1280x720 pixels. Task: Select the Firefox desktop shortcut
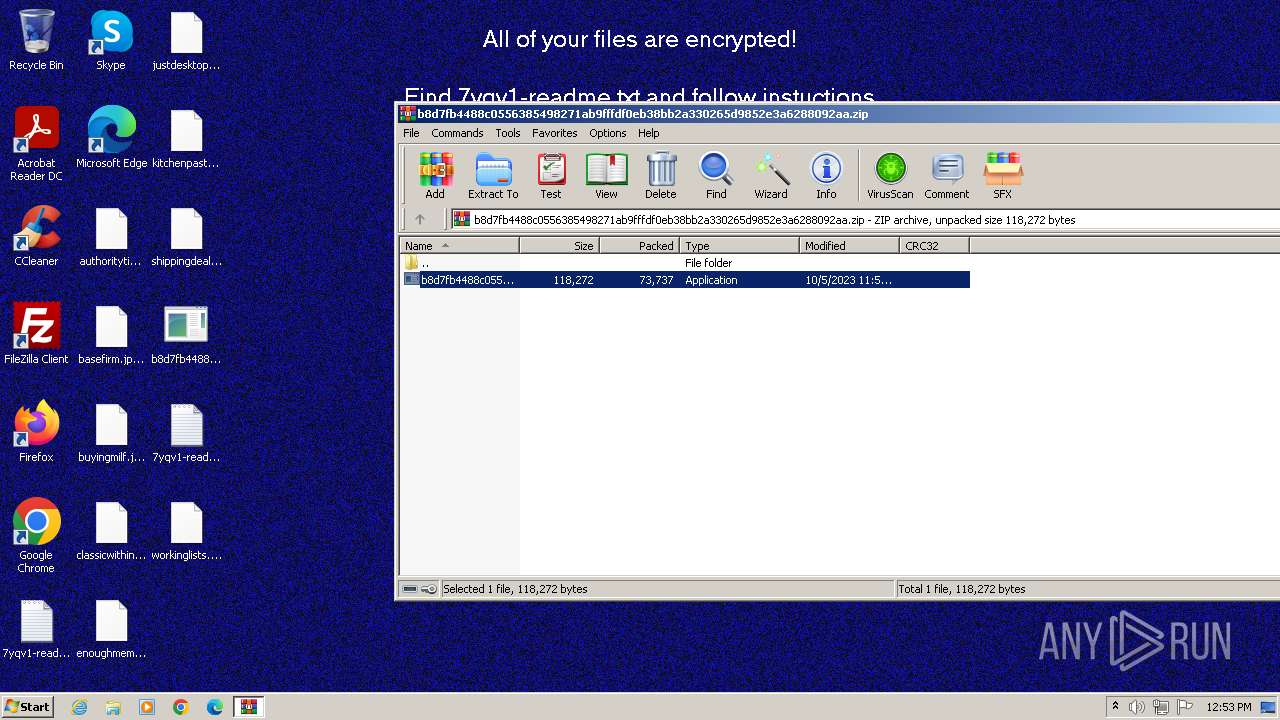(36, 432)
